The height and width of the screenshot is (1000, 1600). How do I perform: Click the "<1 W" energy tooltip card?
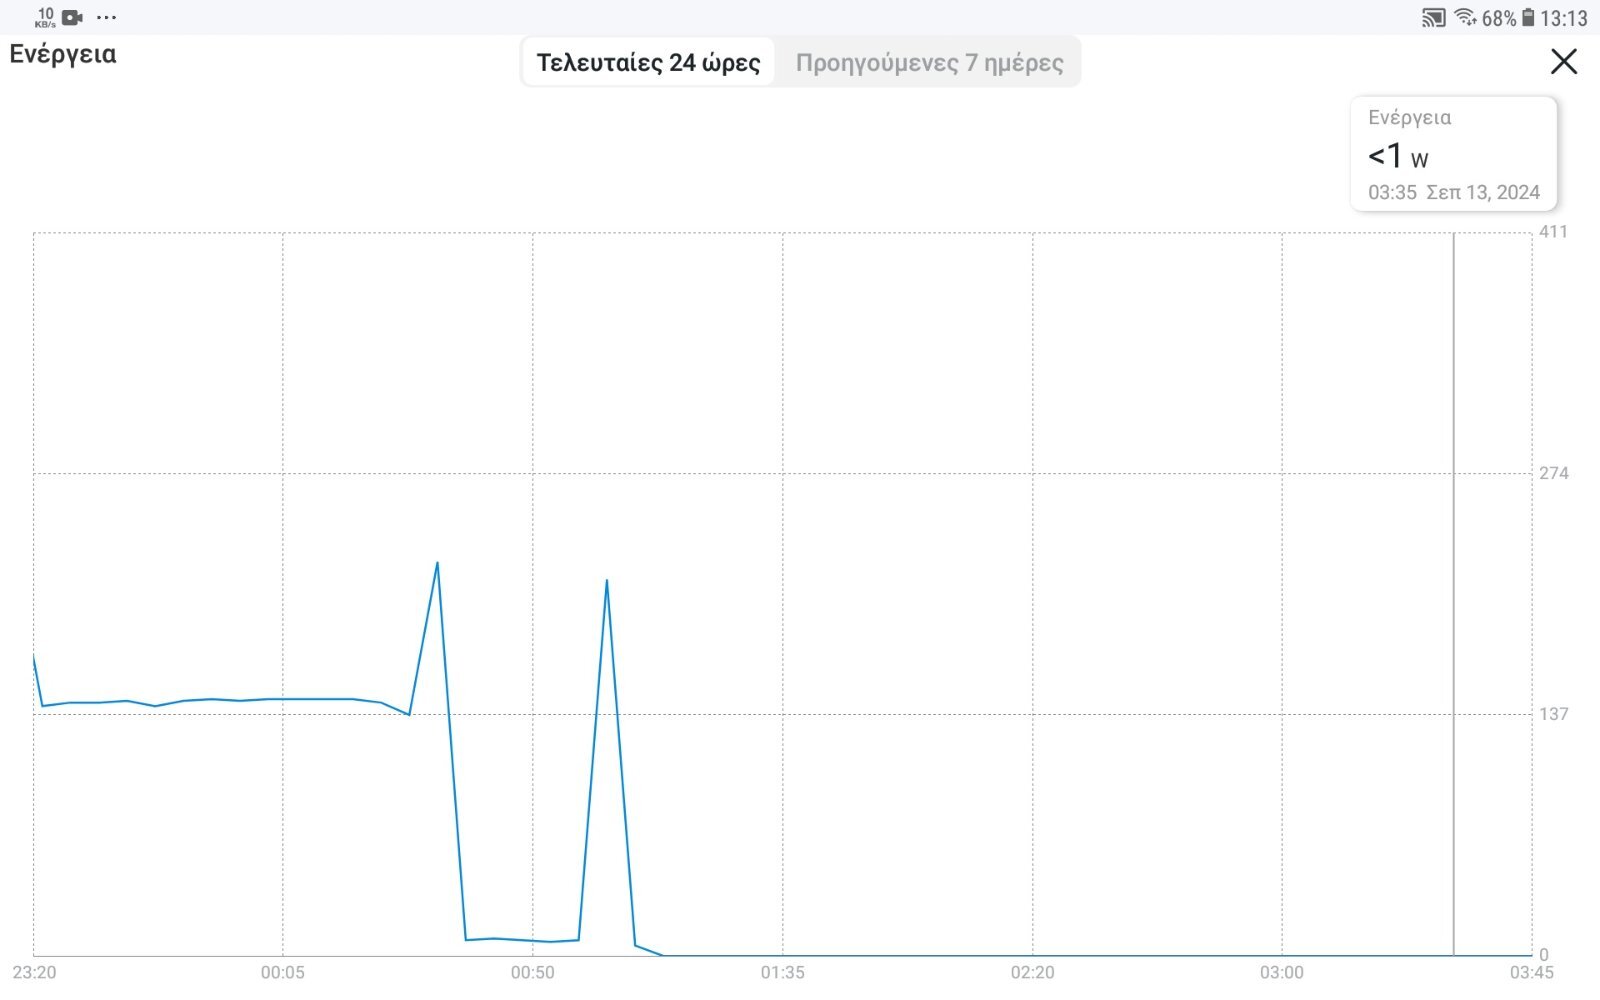click(x=1453, y=154)
